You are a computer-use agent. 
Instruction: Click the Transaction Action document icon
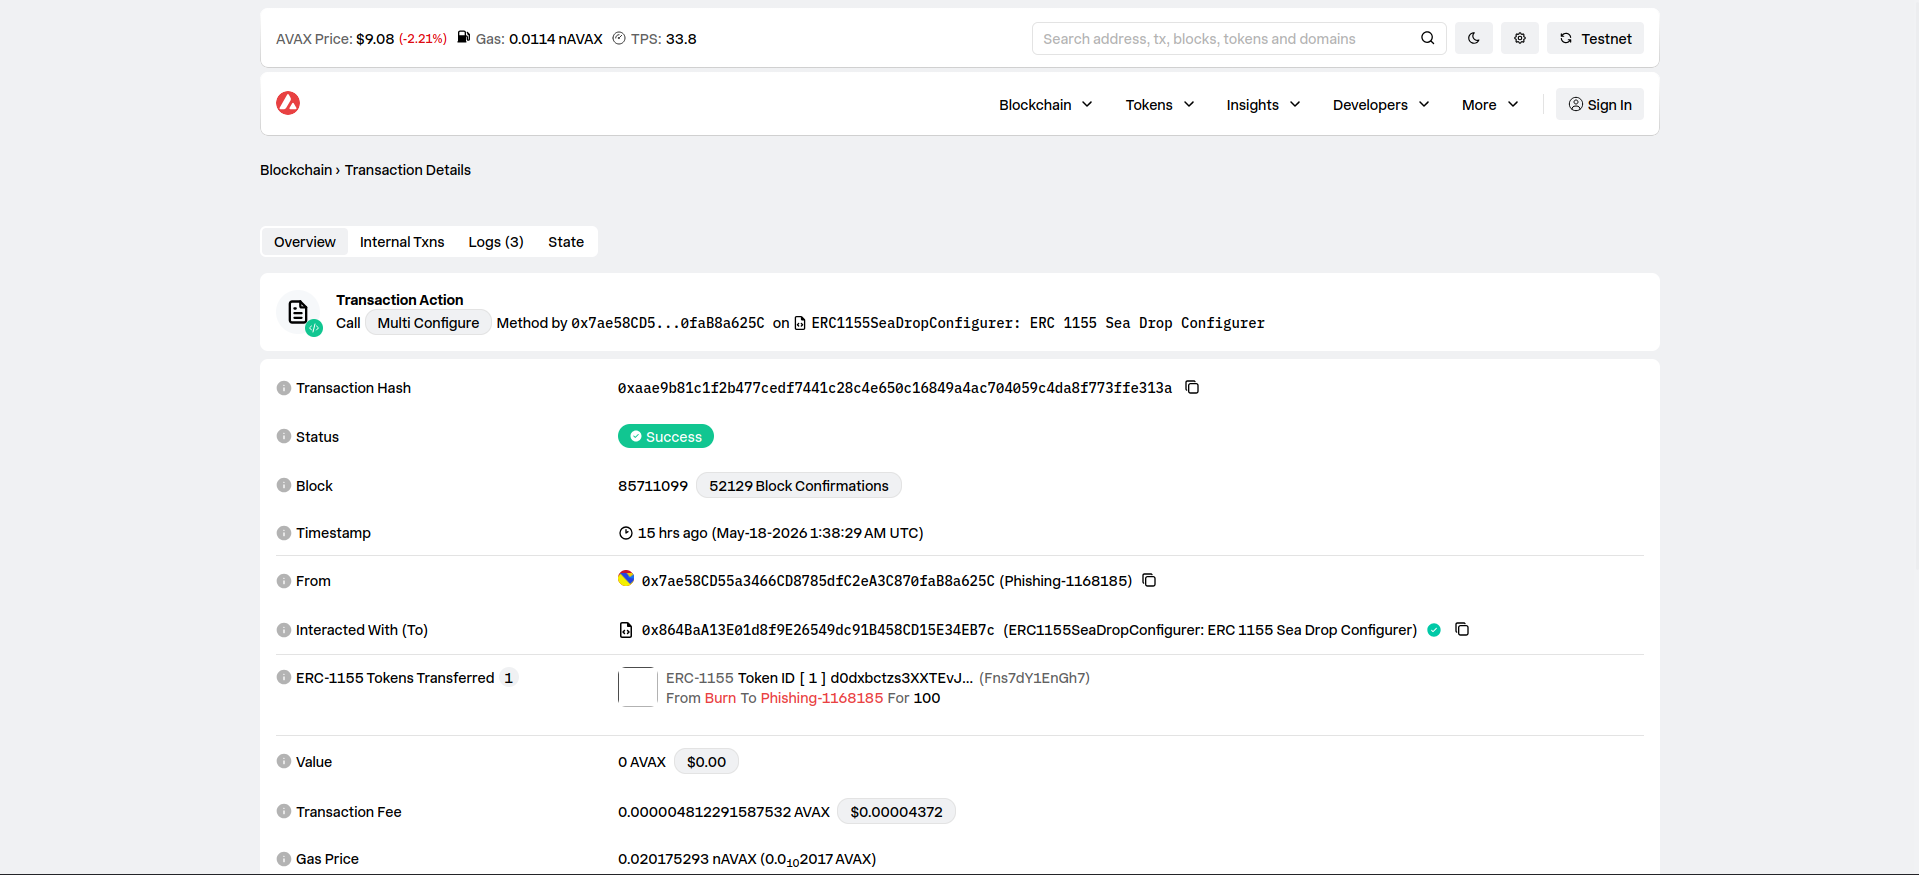coord(298,312)
